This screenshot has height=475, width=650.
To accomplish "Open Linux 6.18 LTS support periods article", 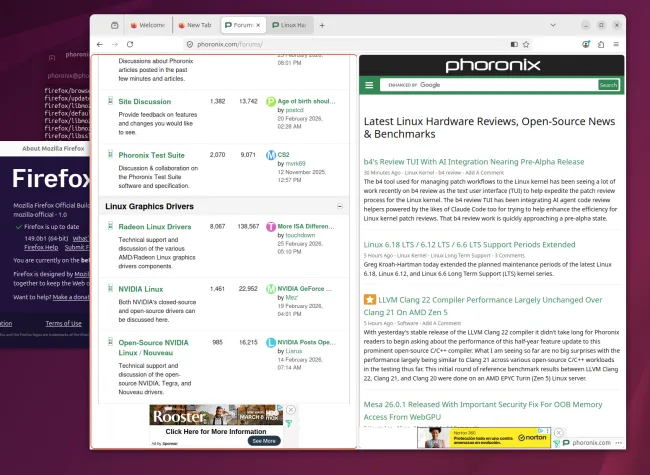I will (469, 245).
